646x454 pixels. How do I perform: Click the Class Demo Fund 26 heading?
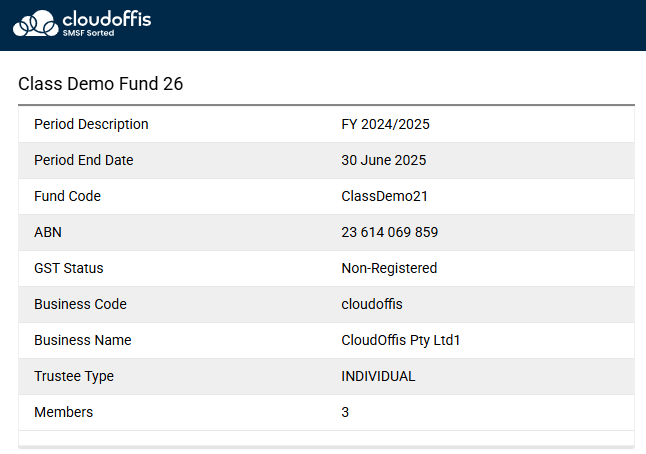click(100, 84)
